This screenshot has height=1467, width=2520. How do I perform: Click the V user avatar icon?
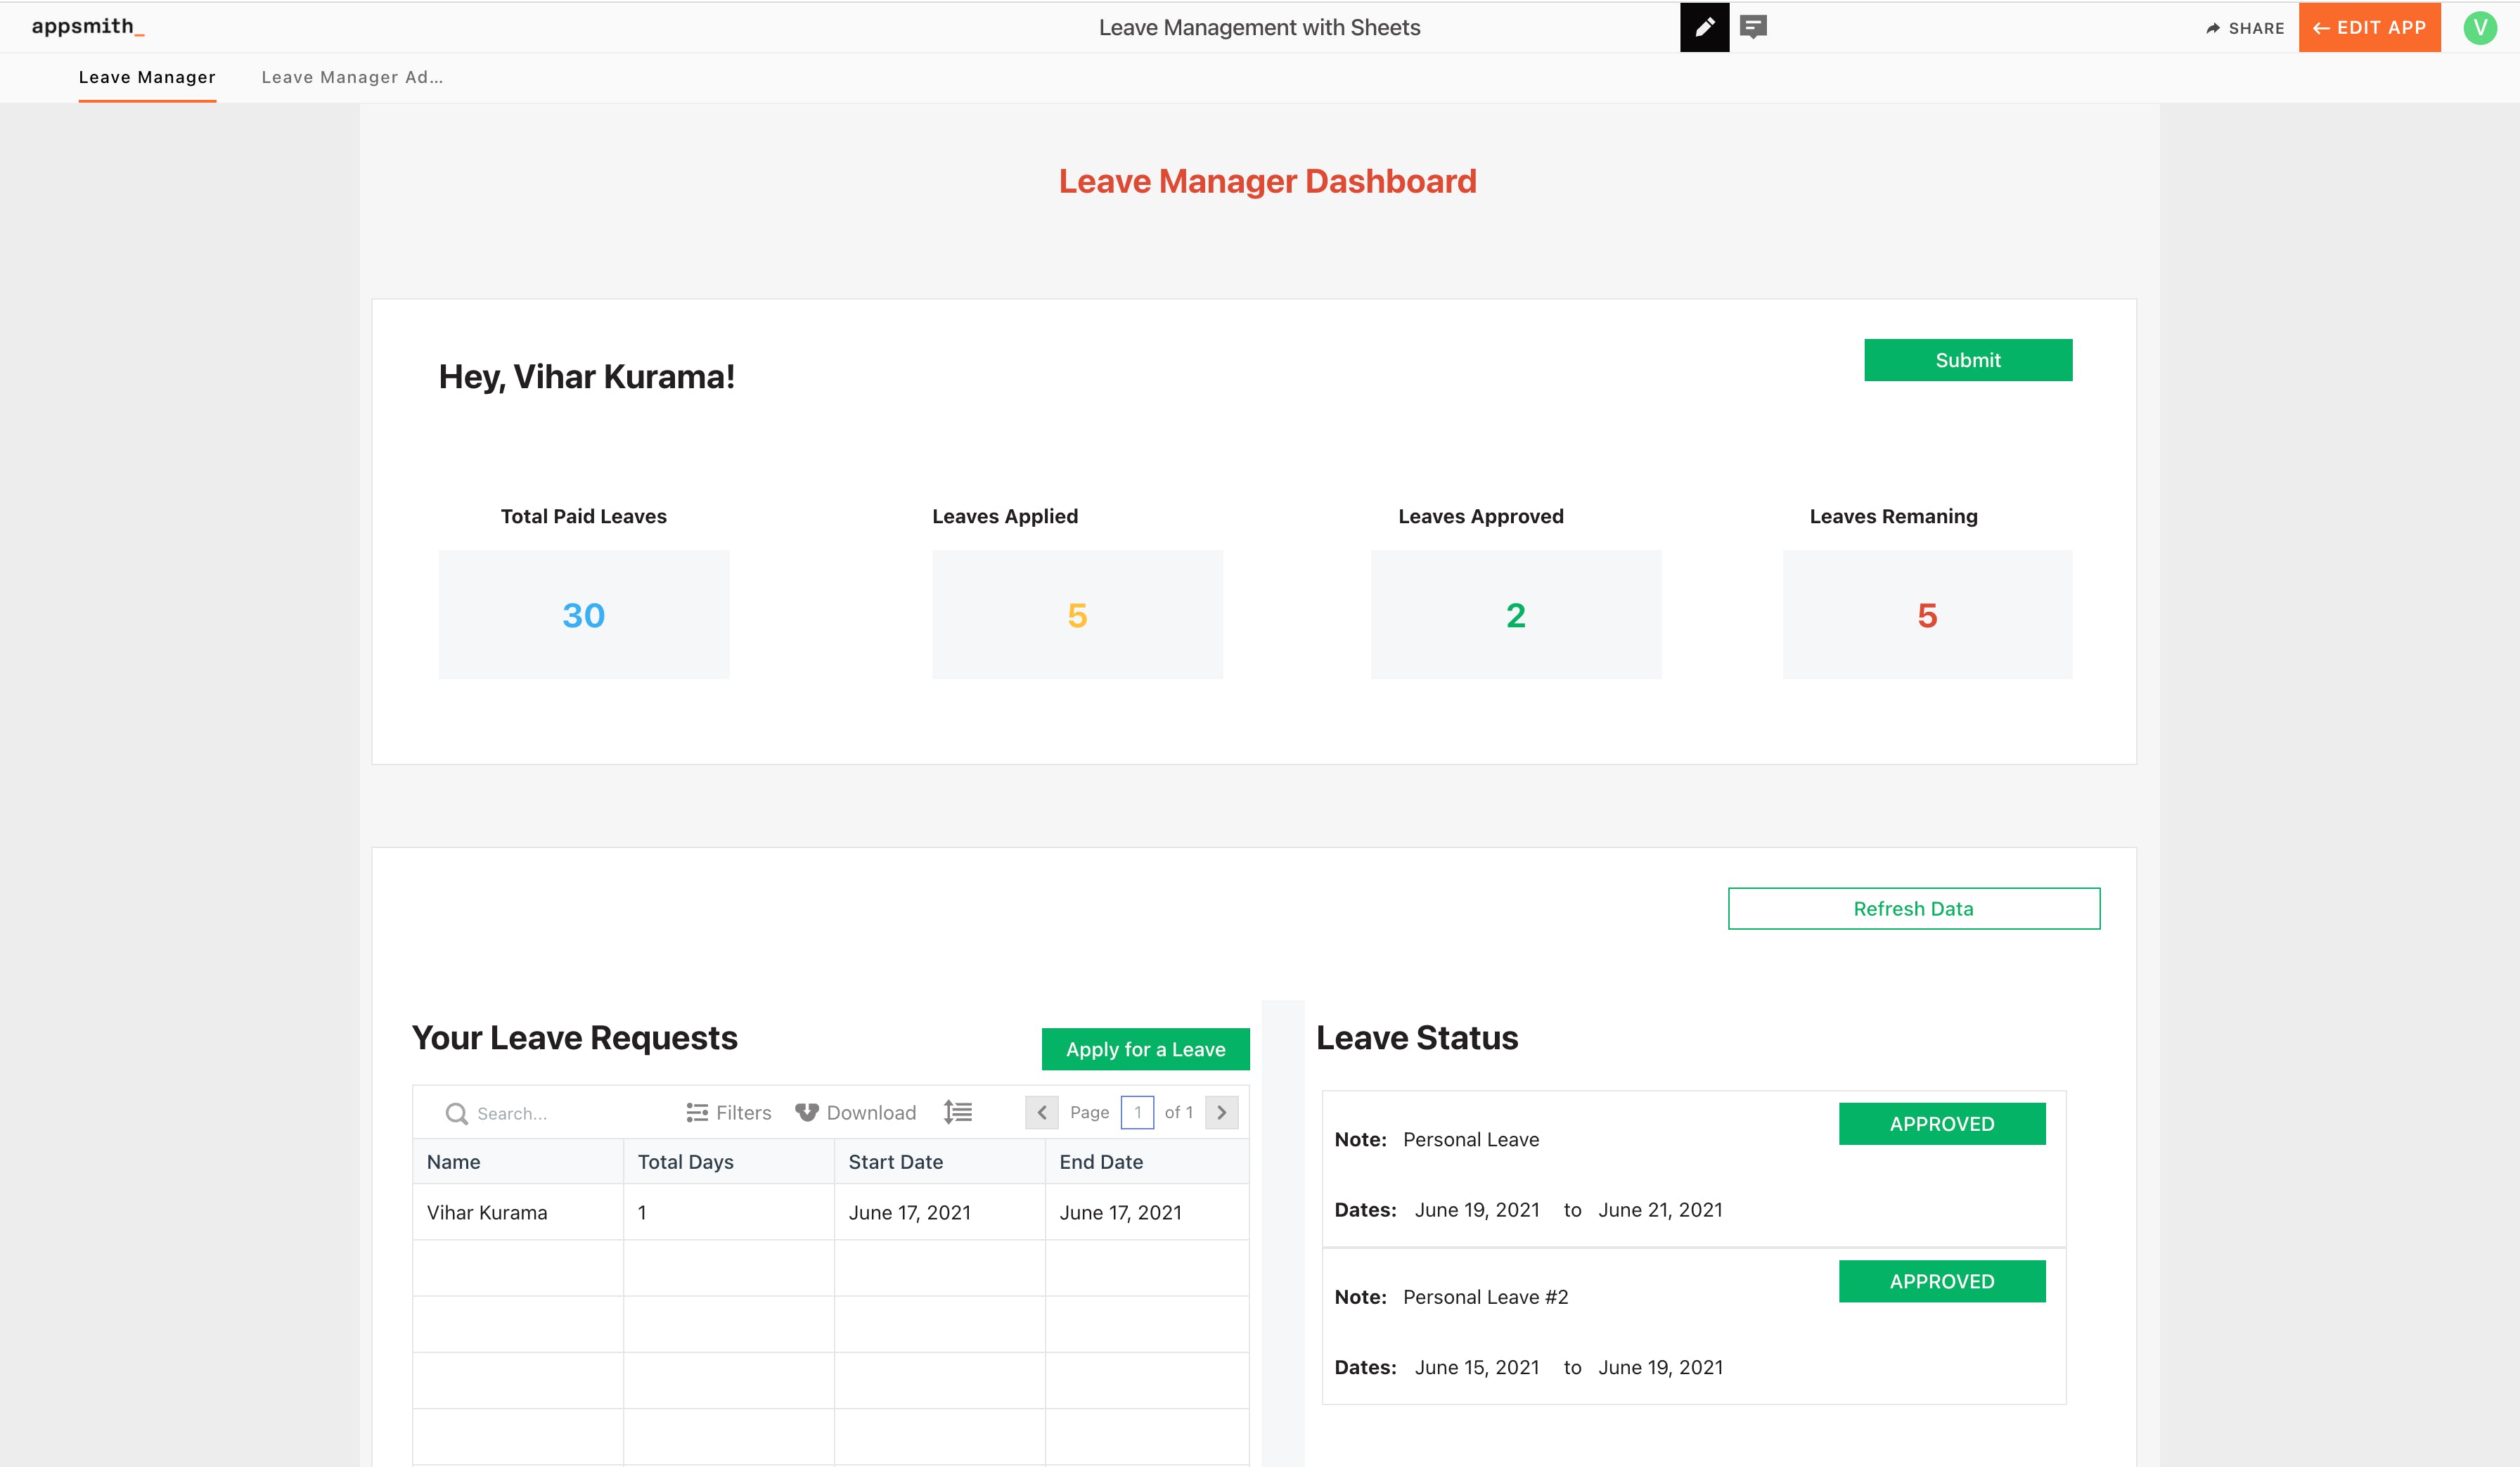(2479, 27)
